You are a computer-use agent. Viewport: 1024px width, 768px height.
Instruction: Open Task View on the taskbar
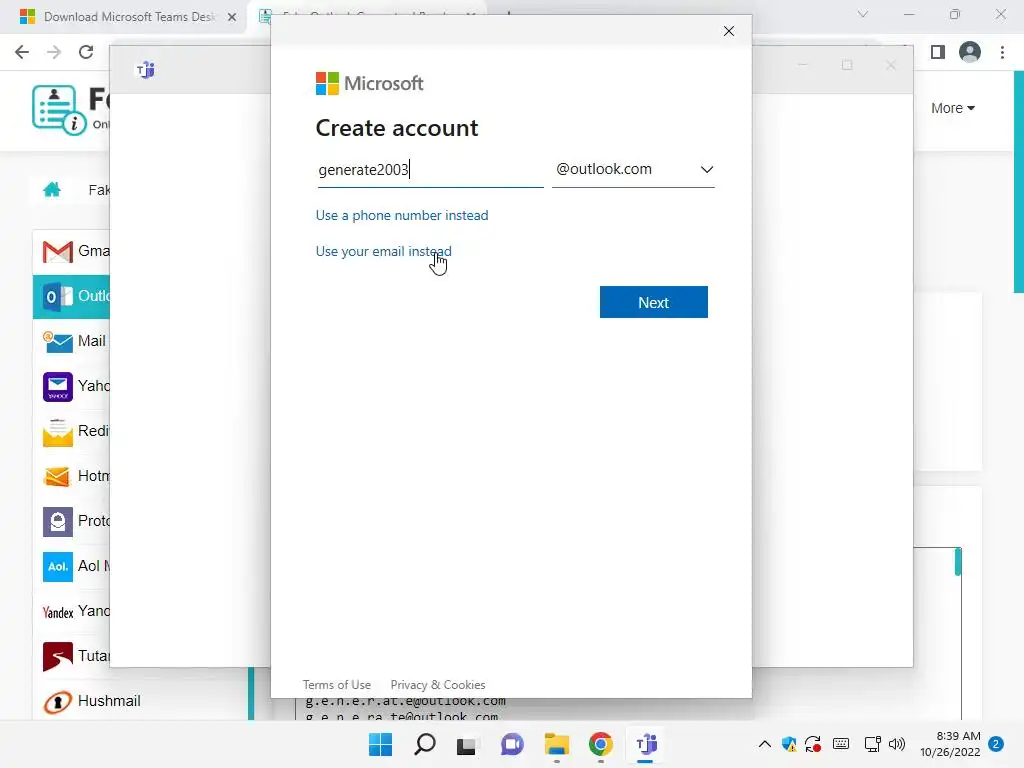pyautogui.click(x=466, y=744)
